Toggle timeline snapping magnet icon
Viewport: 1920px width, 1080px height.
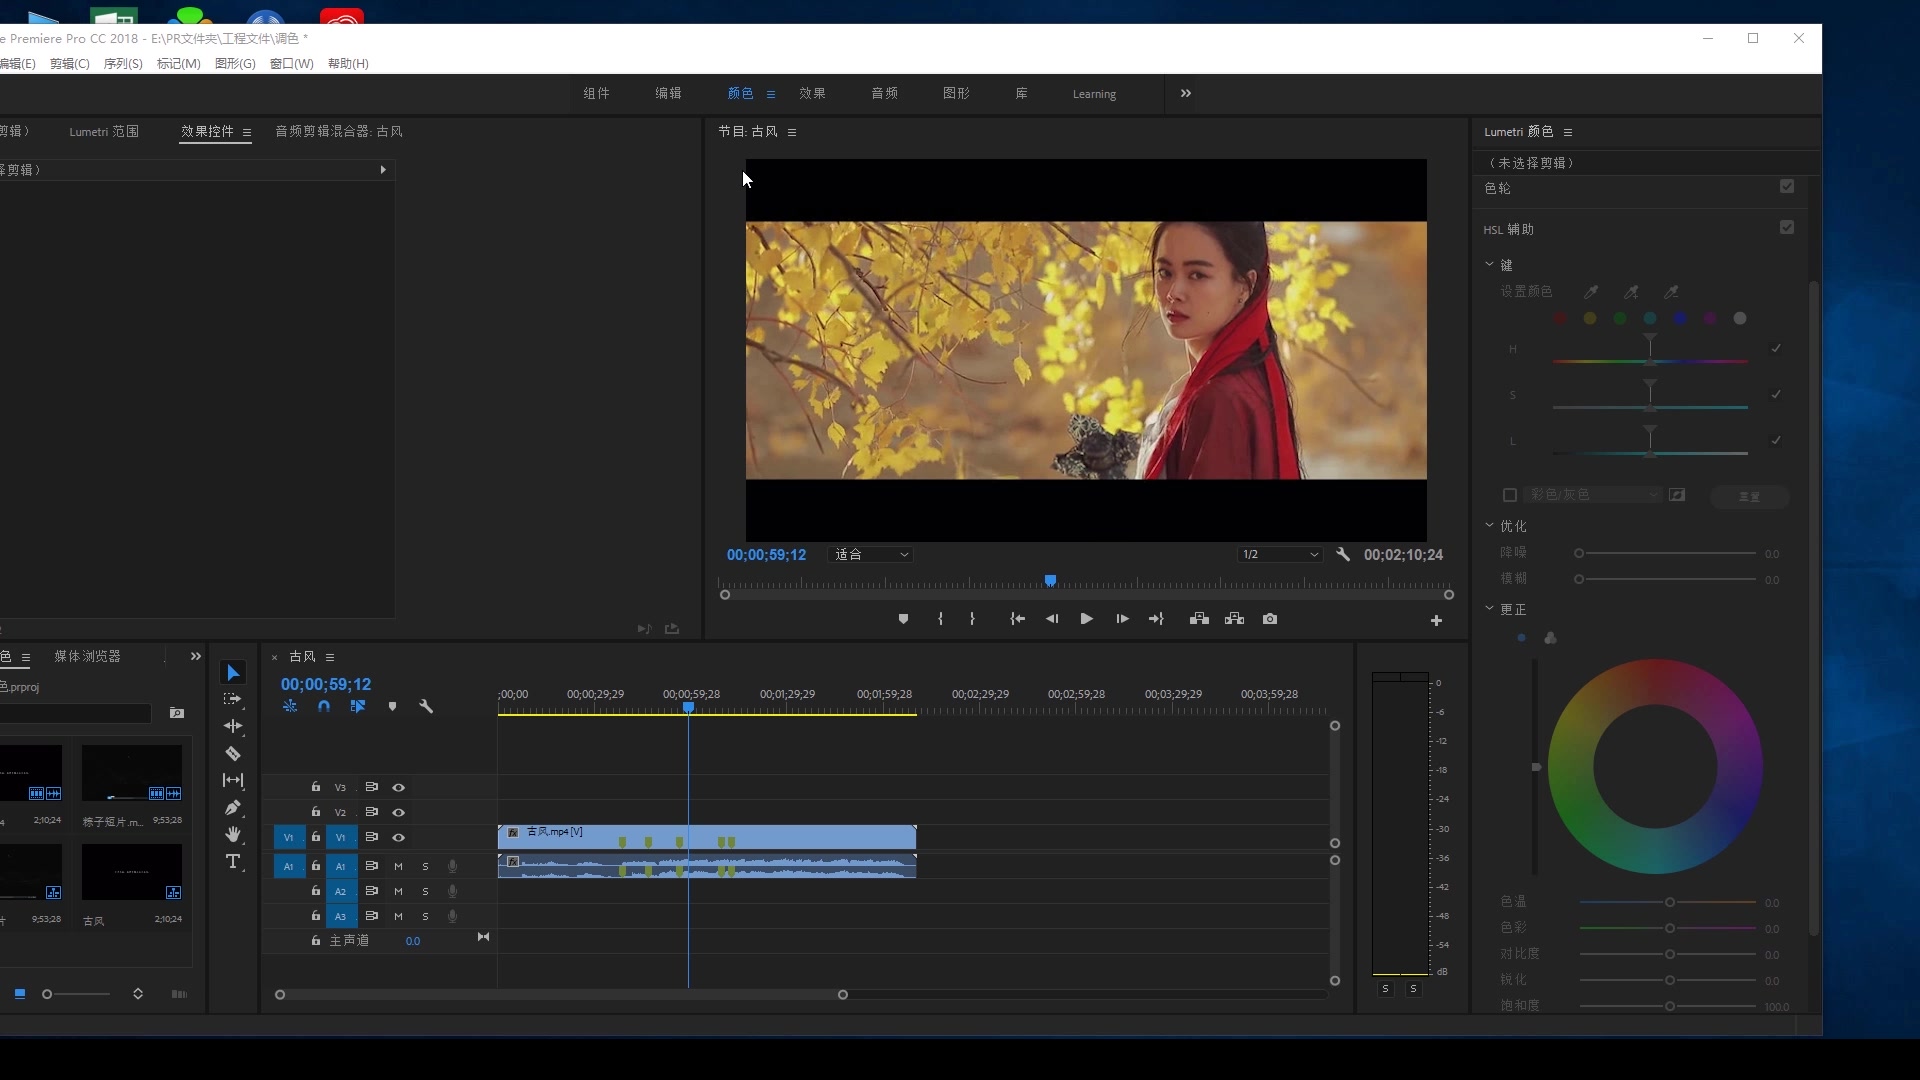click(x=324, y=707)
